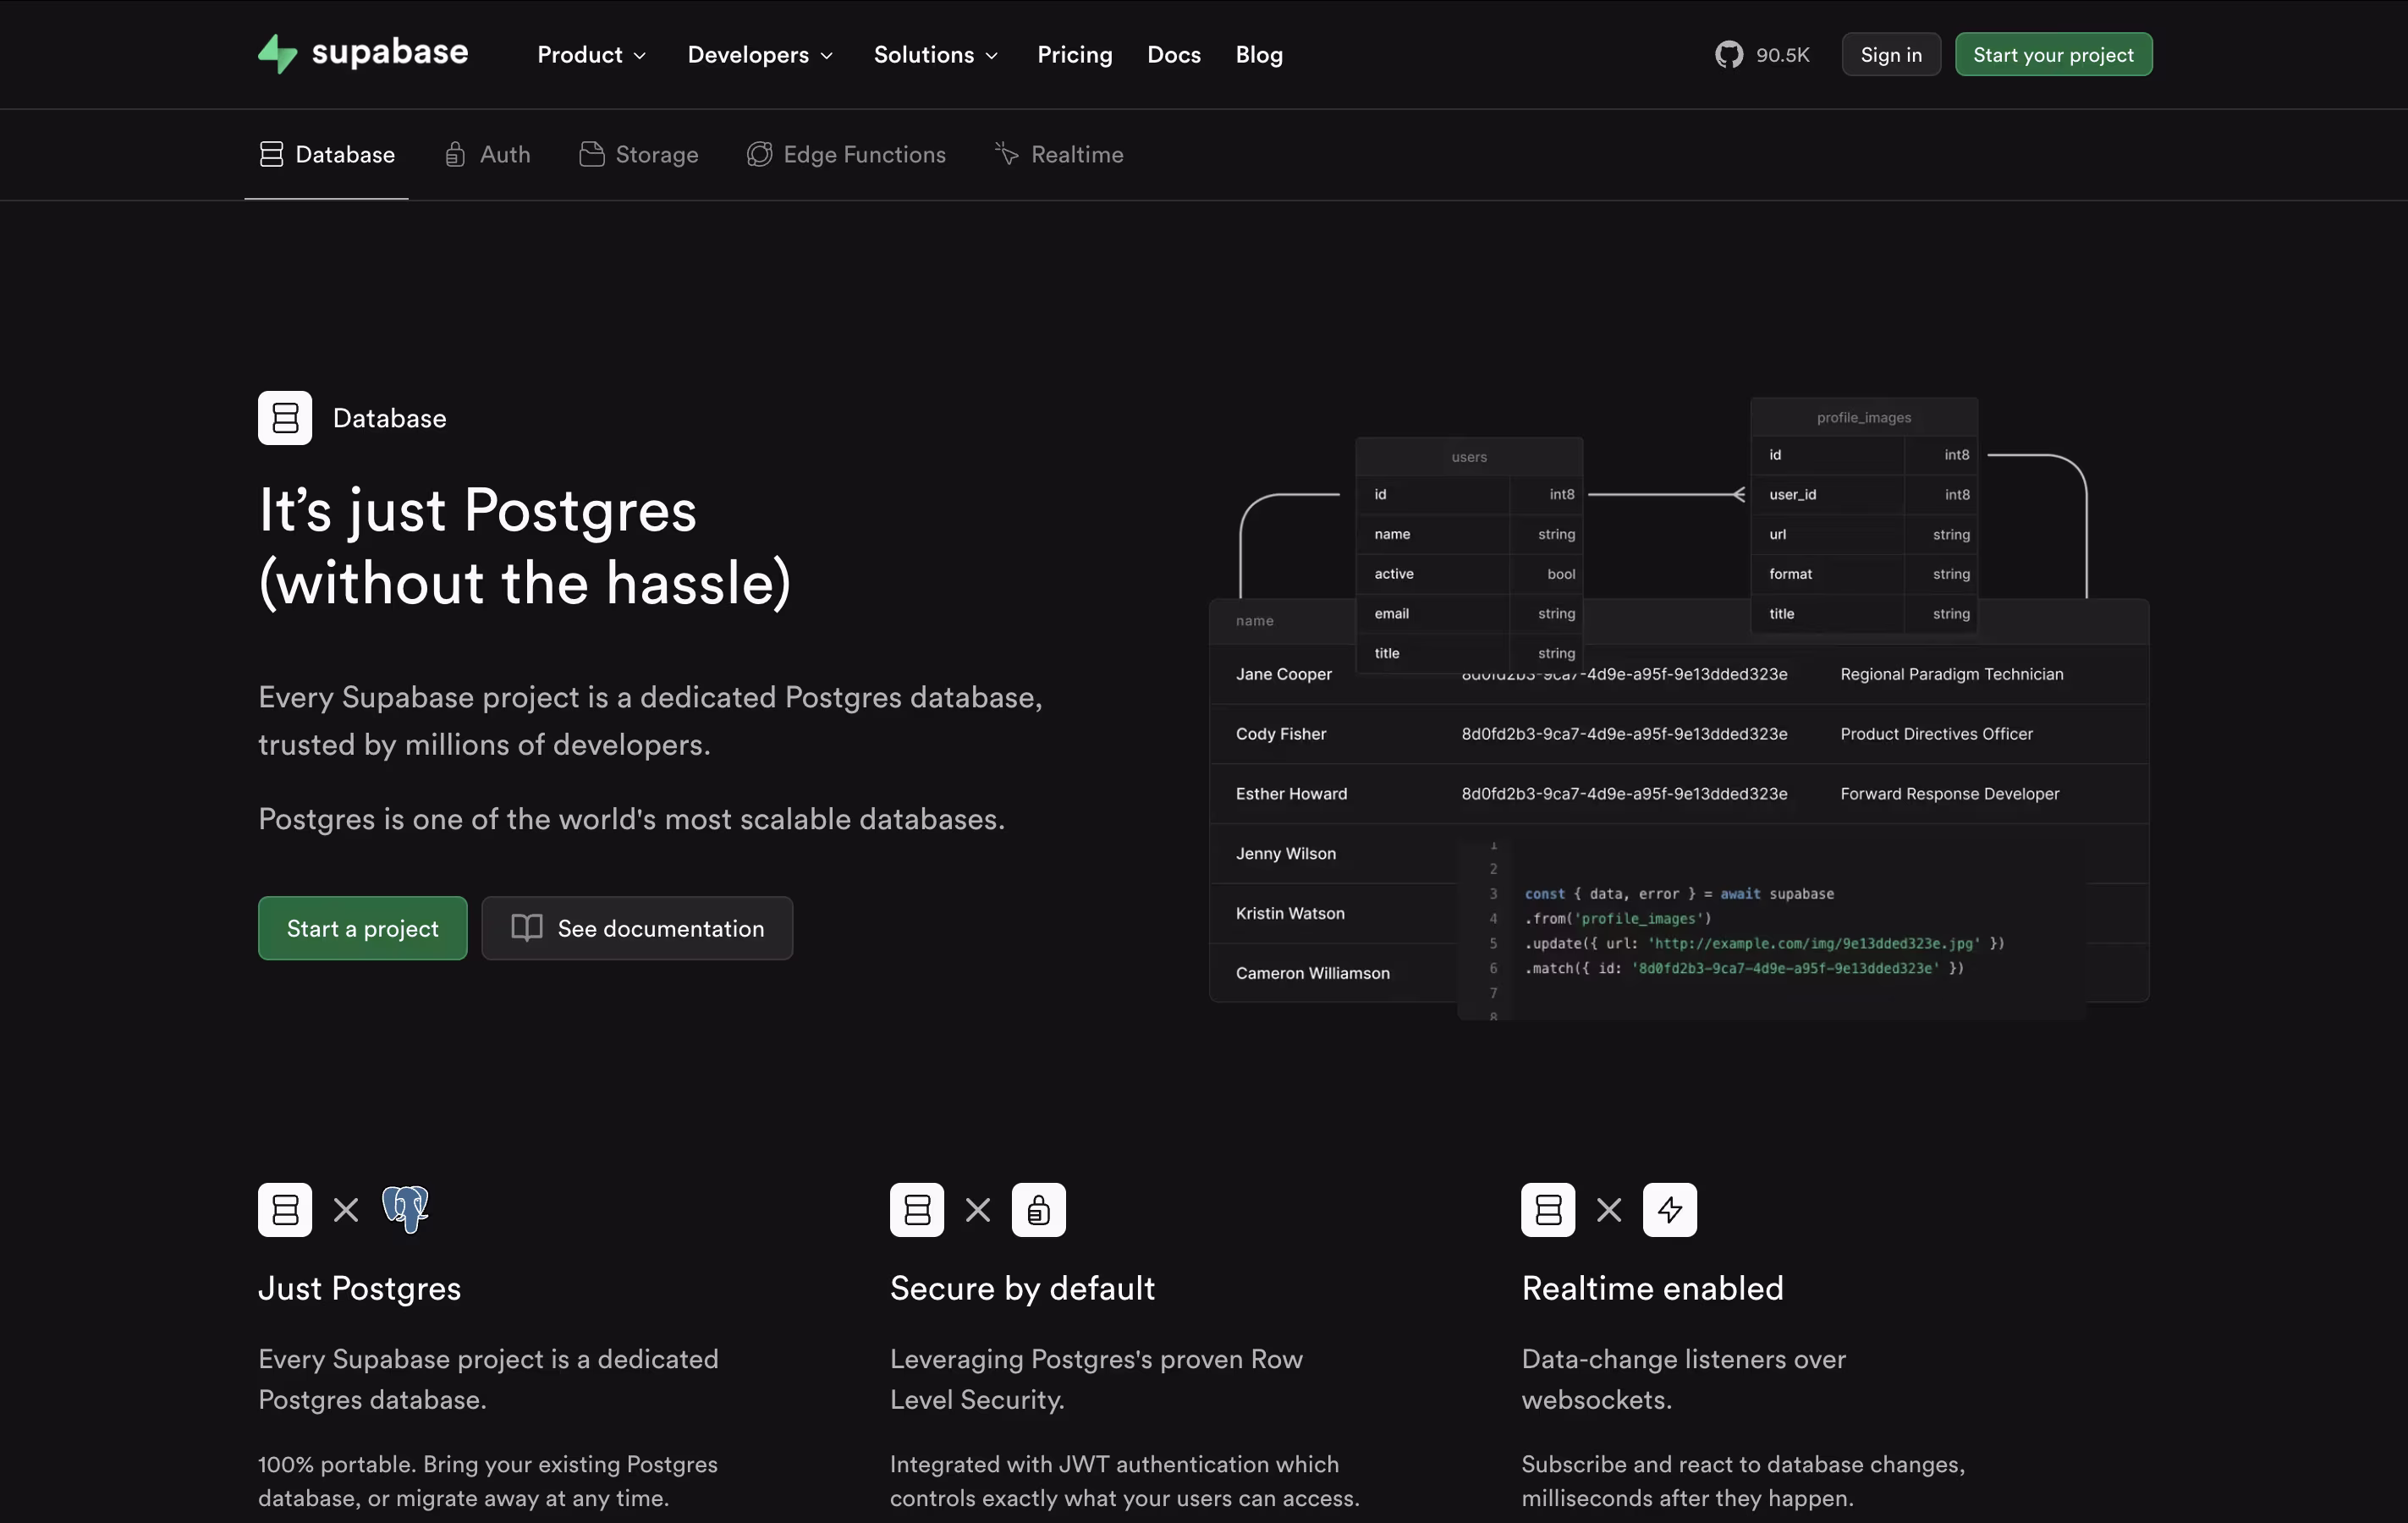Open the GitHub repository icon

coord(1728,54)
